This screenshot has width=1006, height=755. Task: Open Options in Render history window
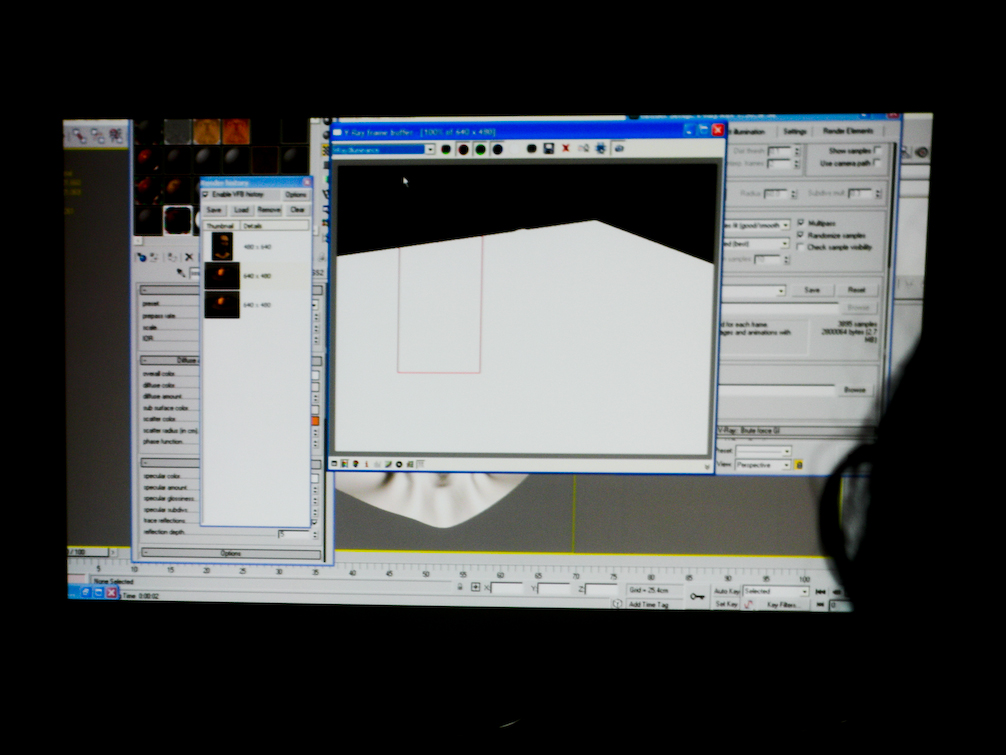click(x=296, y=194)
